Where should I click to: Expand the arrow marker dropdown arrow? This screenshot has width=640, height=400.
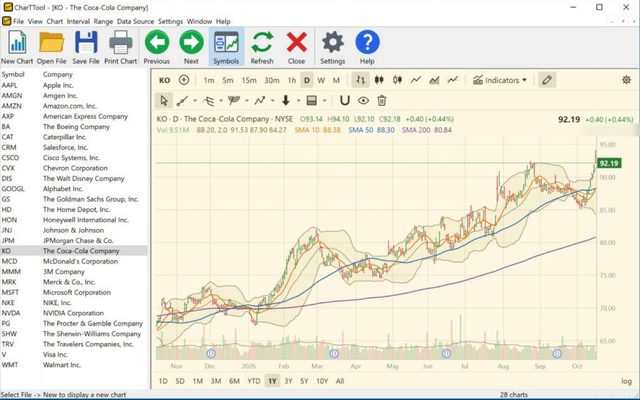point(298,101)
